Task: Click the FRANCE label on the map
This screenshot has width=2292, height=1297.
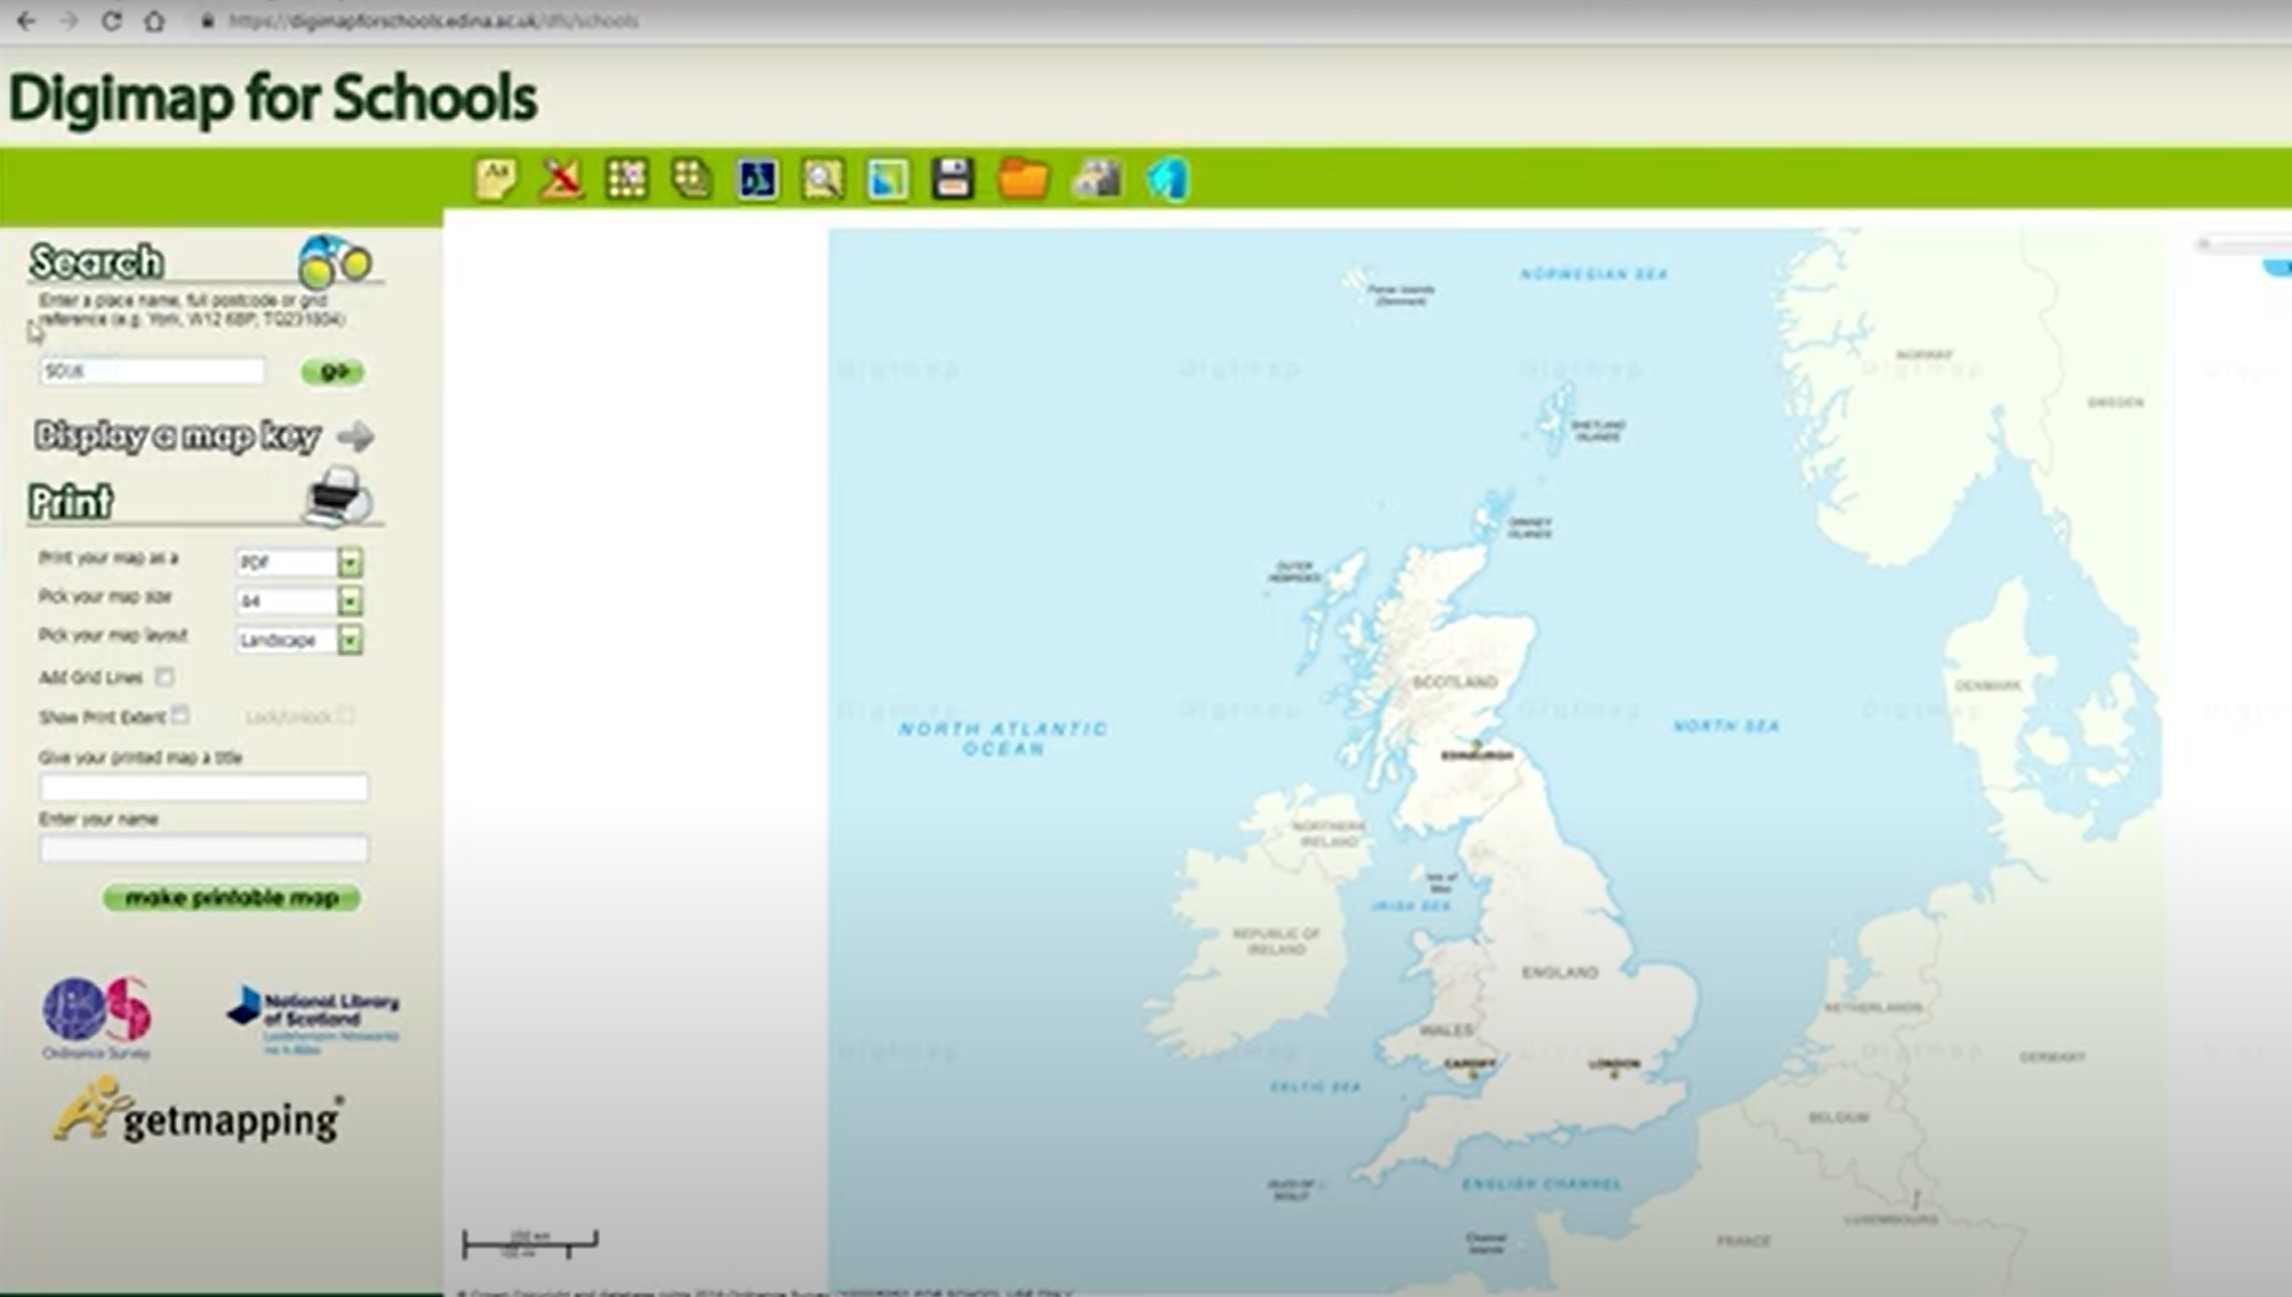Action: [1744, 1241]
